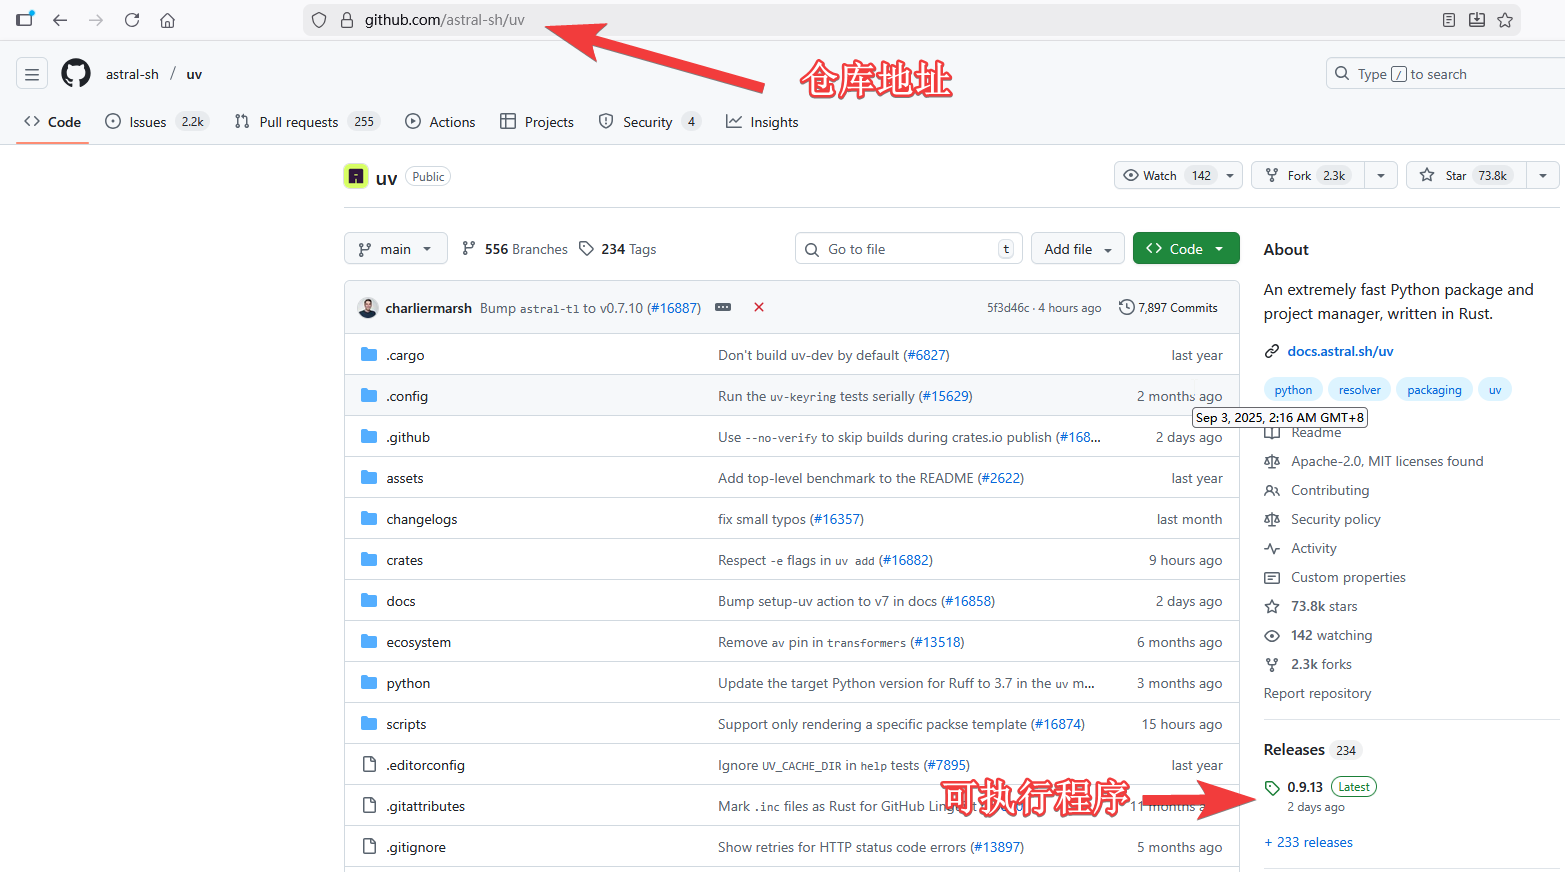The height and width of the screenshot is (872, 1565).
Task: Expand the green Code dropdown
Action: (1186, 249)
